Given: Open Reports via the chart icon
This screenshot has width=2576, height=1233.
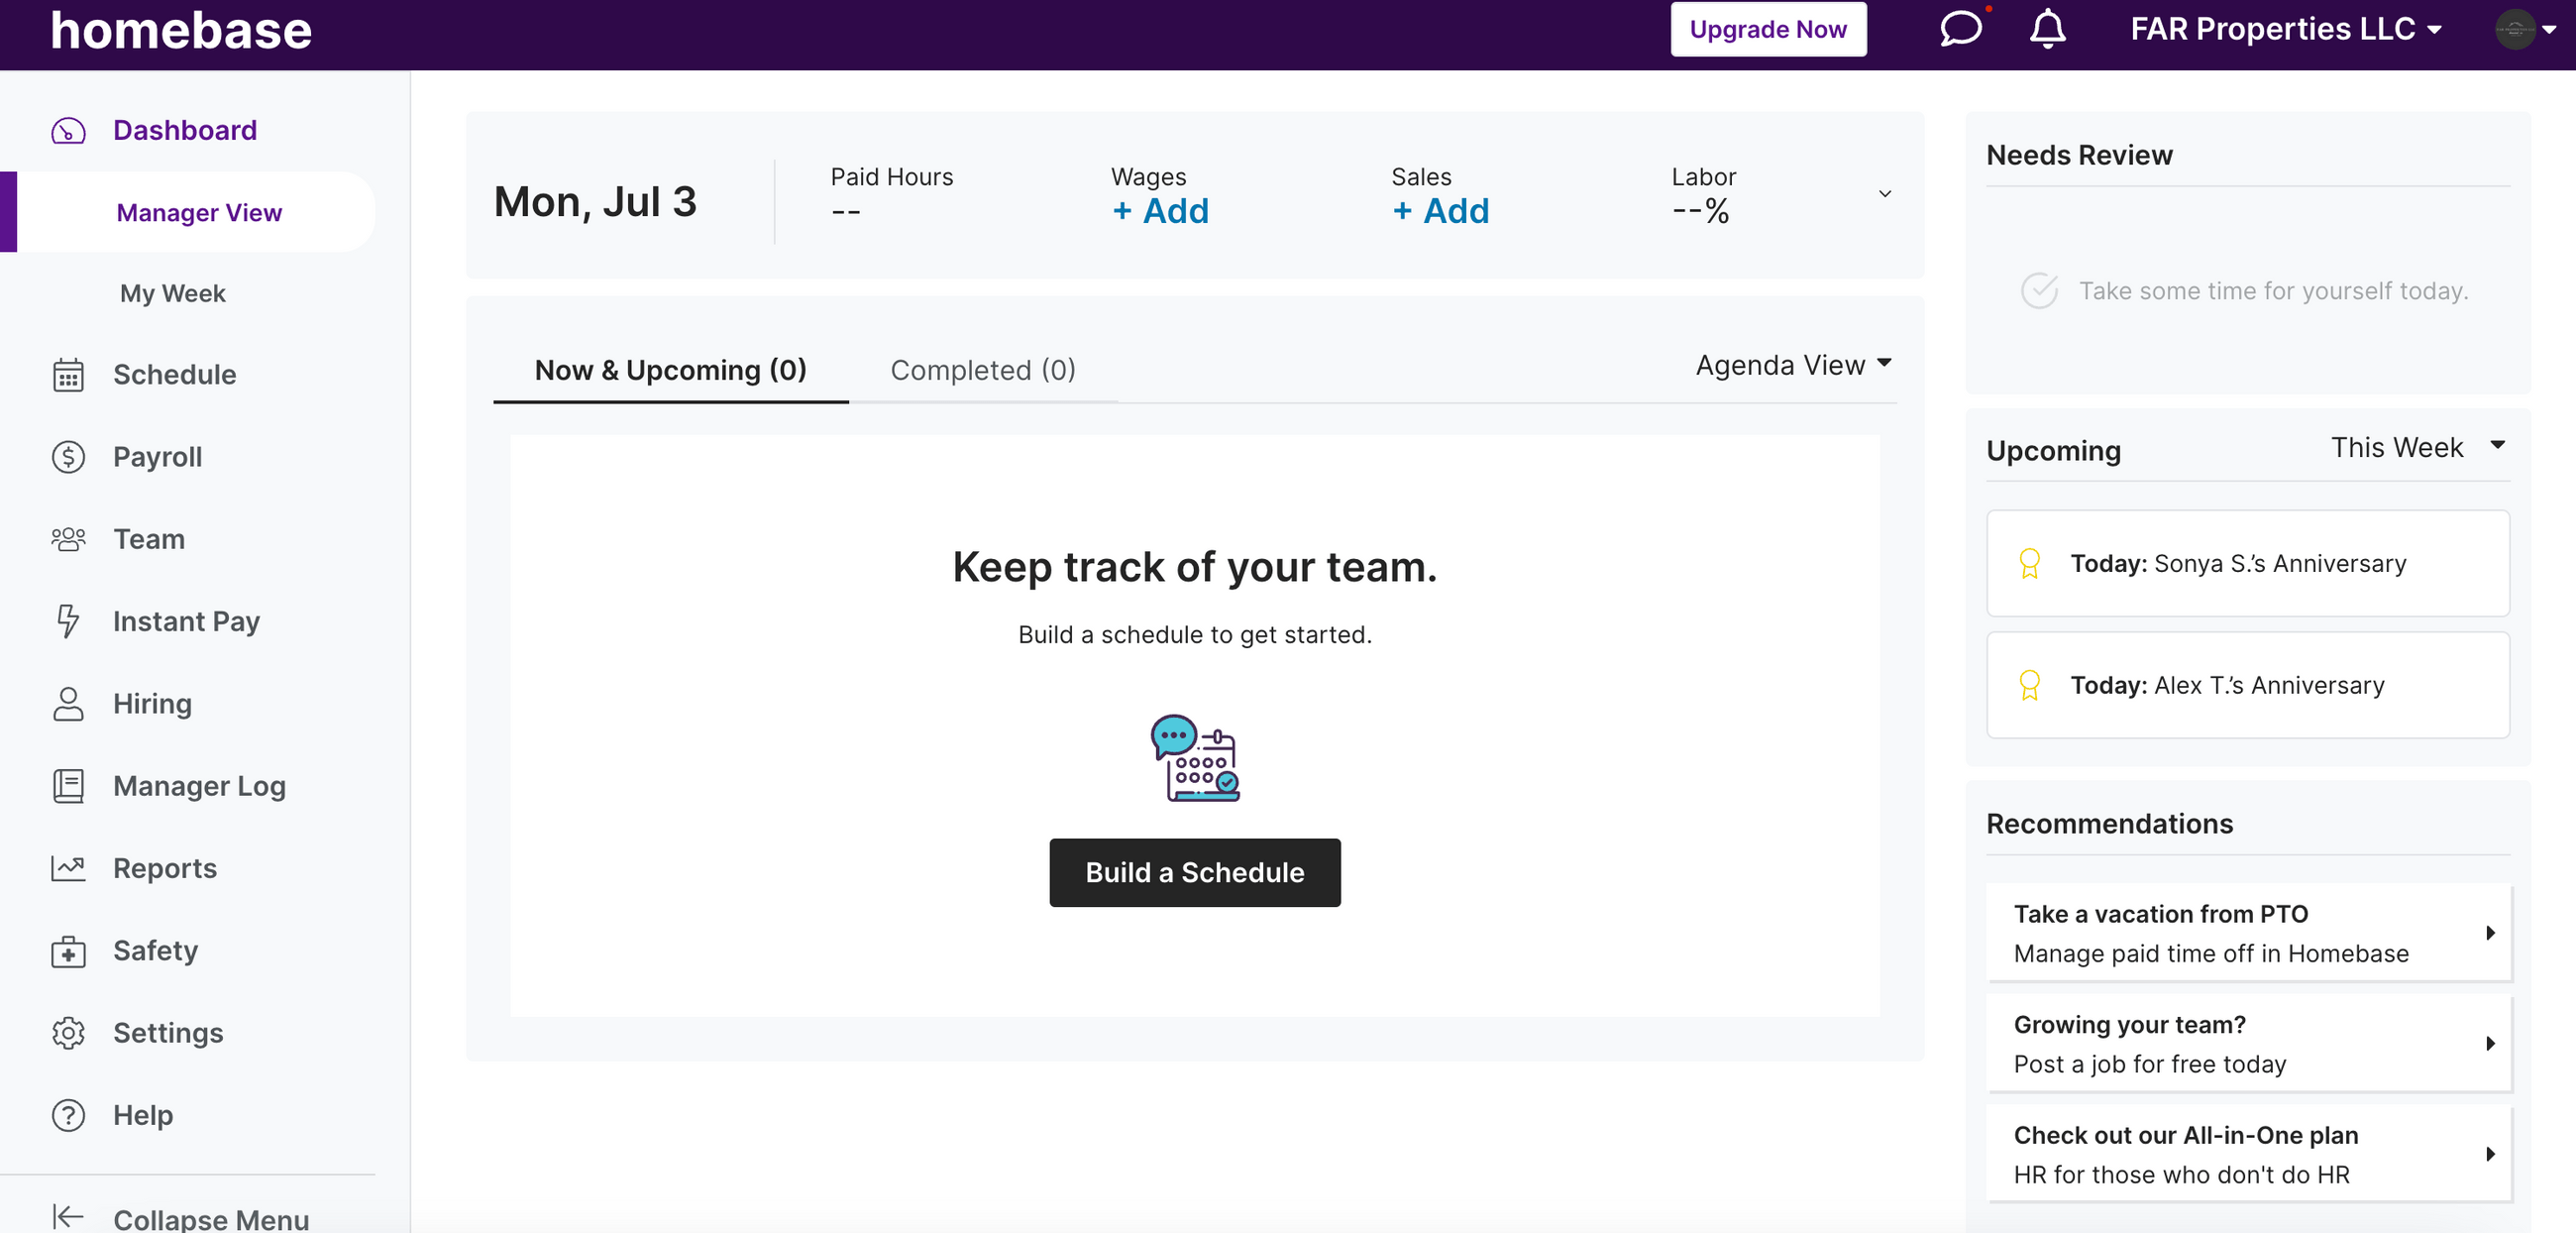Looking at the screenshot, I should click(67, 868).
